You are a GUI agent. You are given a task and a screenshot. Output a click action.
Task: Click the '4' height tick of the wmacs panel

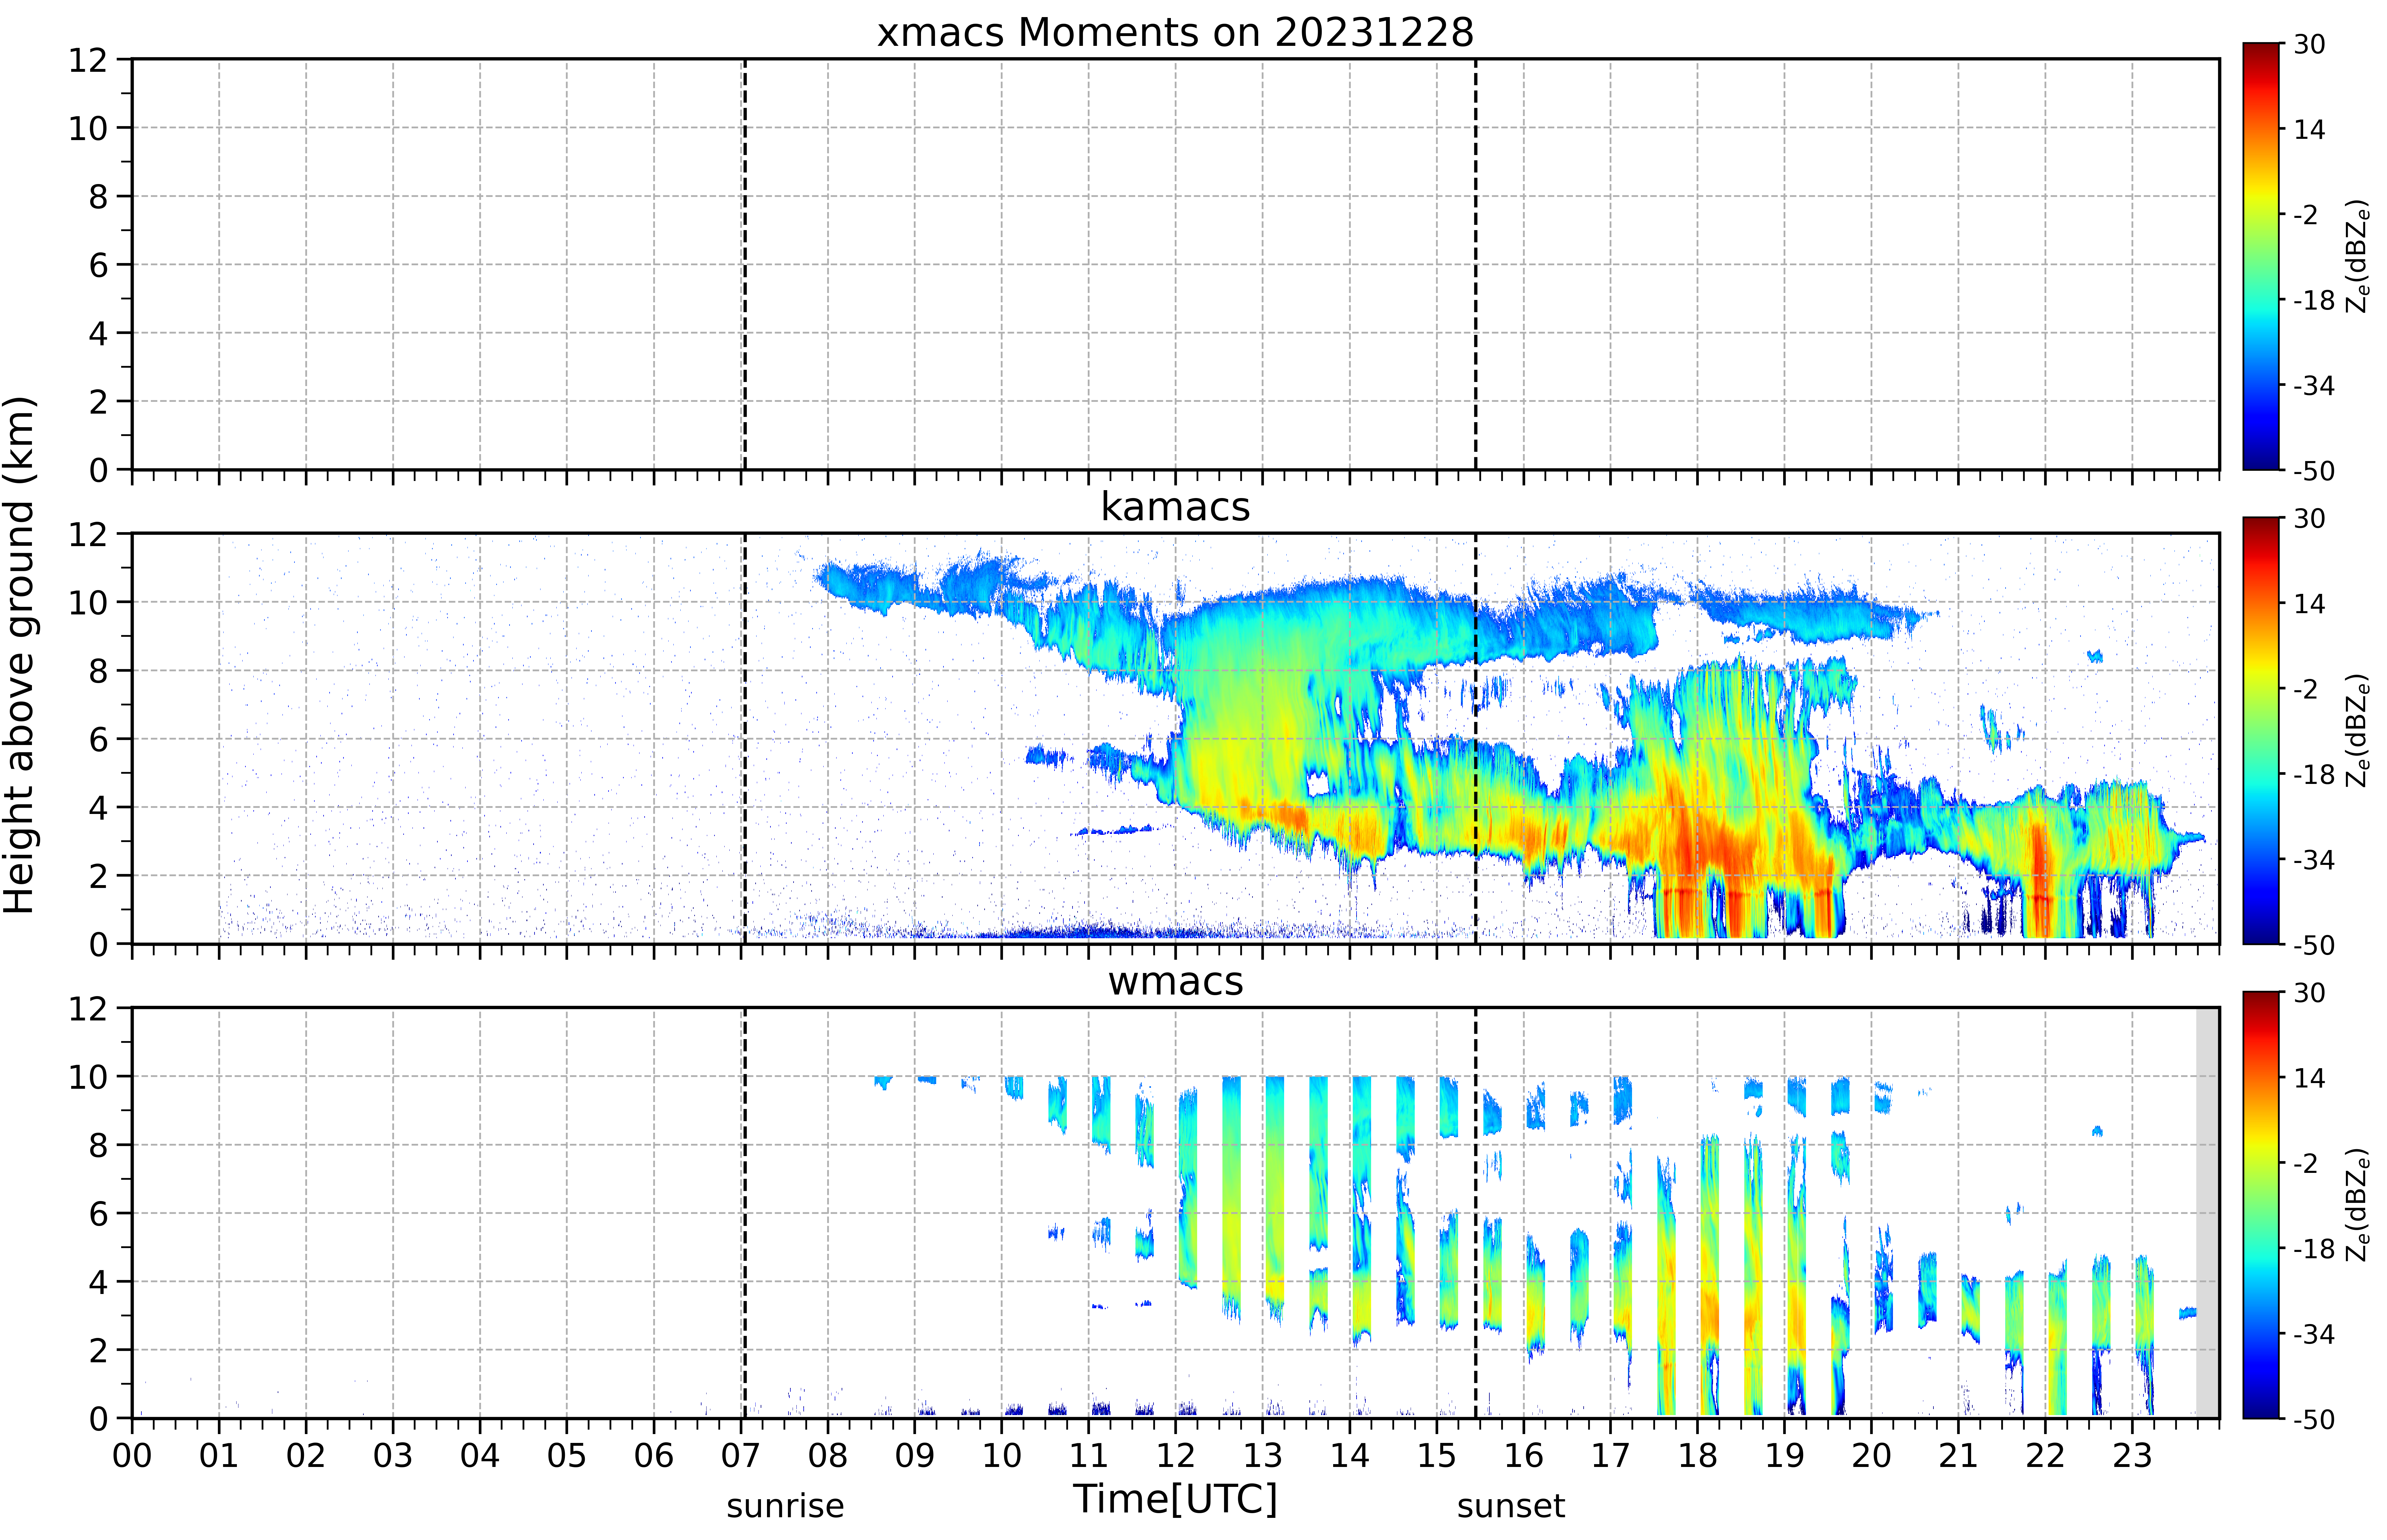click(98, 1282)
